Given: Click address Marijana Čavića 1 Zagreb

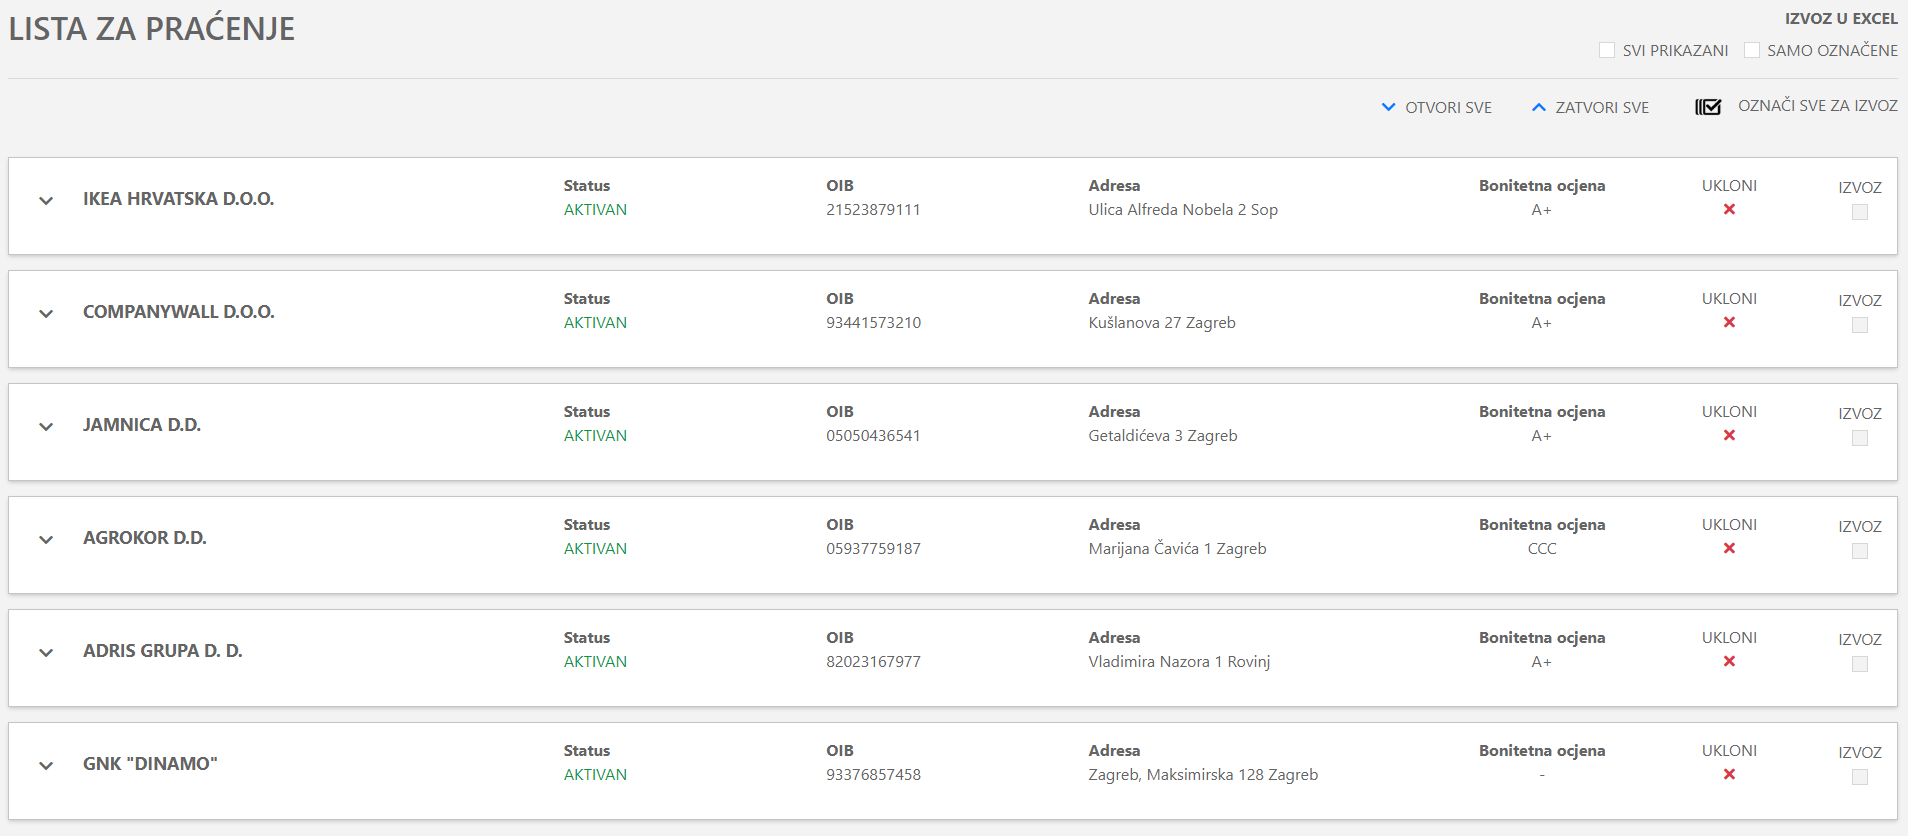Looking at the screenshot, I should [x=1177, y=549].
